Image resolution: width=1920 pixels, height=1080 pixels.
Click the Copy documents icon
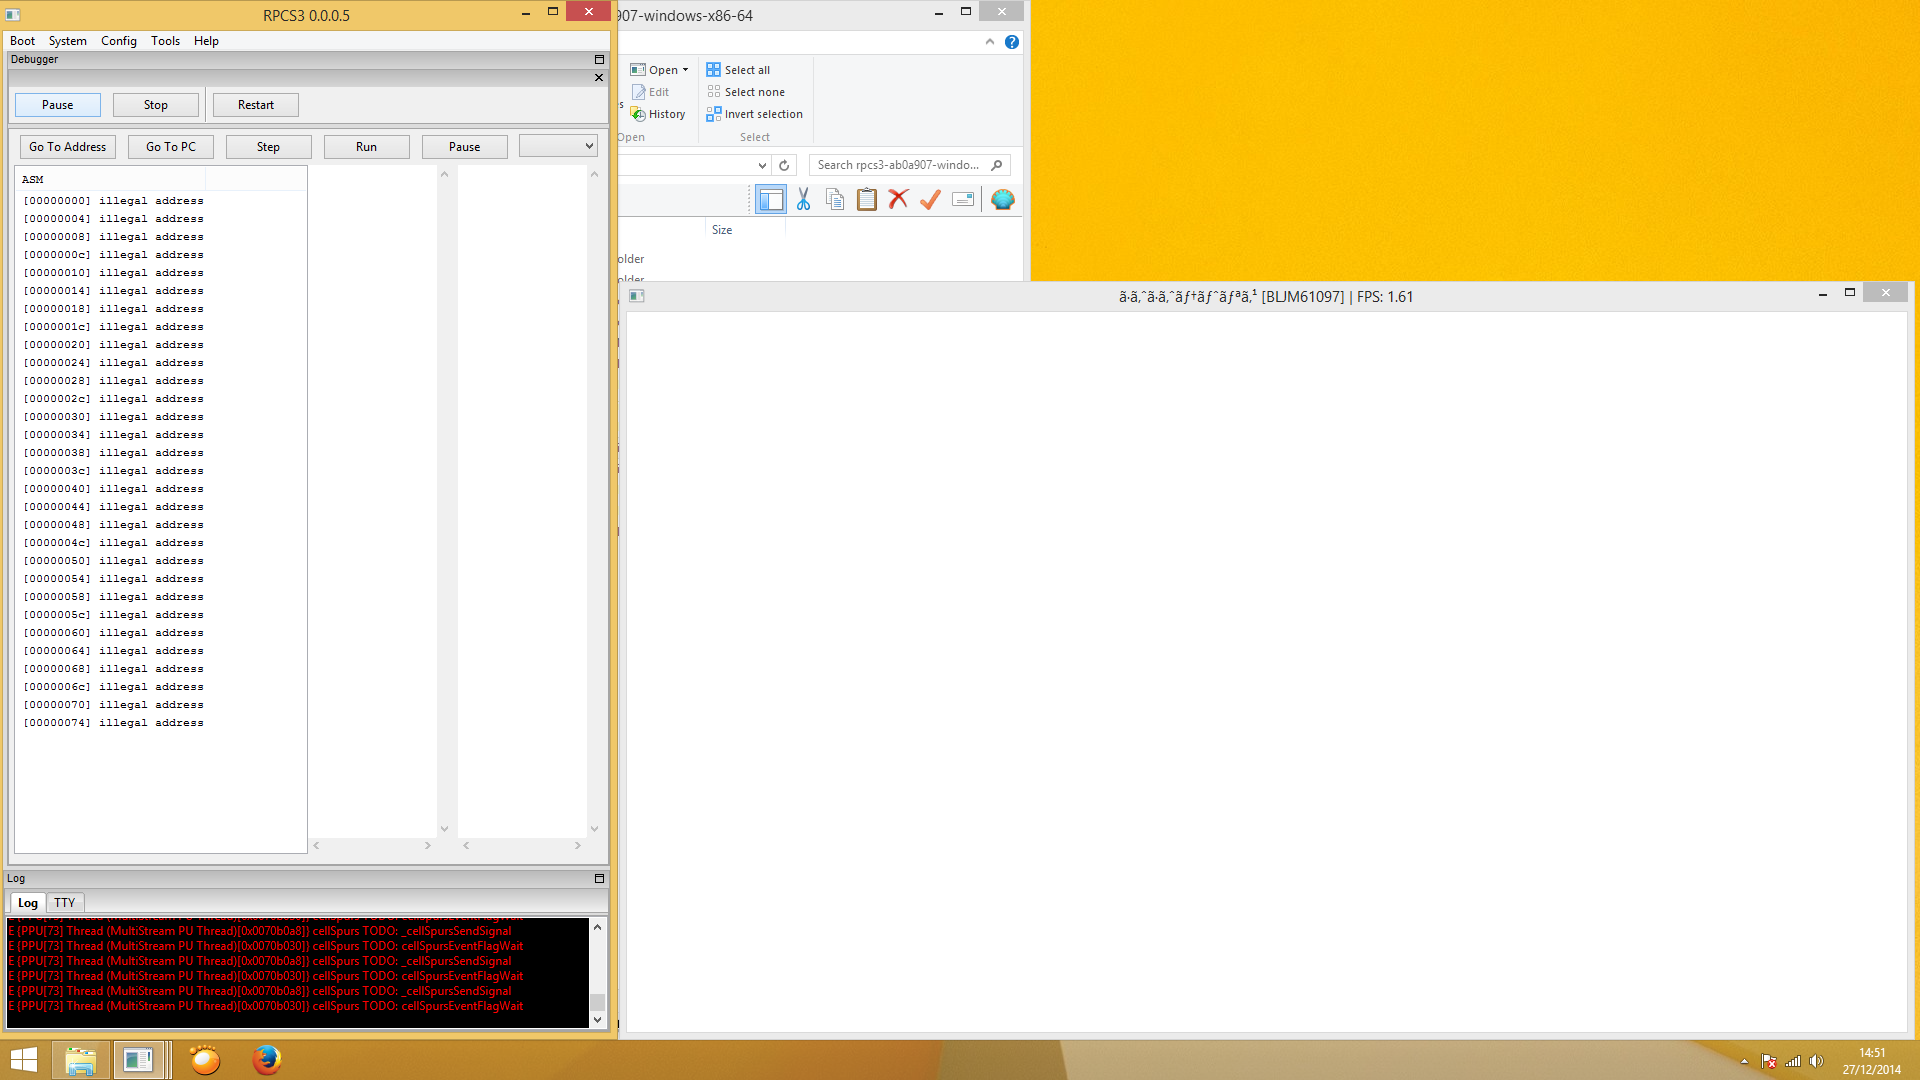click(x=835, y=200)
